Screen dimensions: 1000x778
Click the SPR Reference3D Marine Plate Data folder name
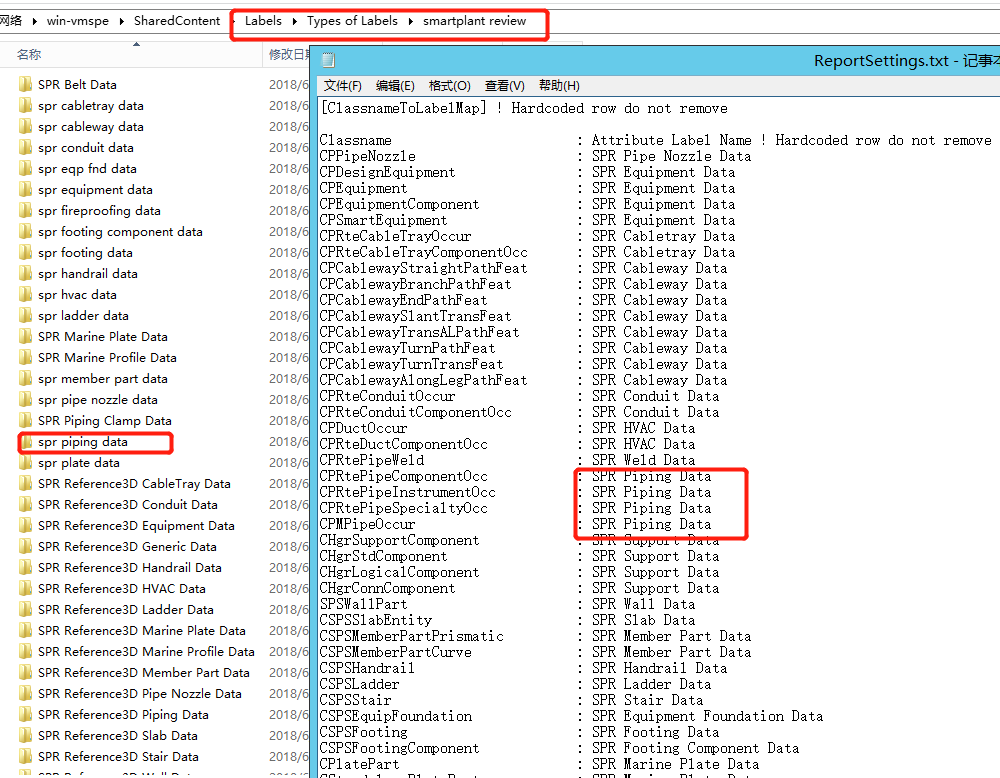[x=142, y=631]
